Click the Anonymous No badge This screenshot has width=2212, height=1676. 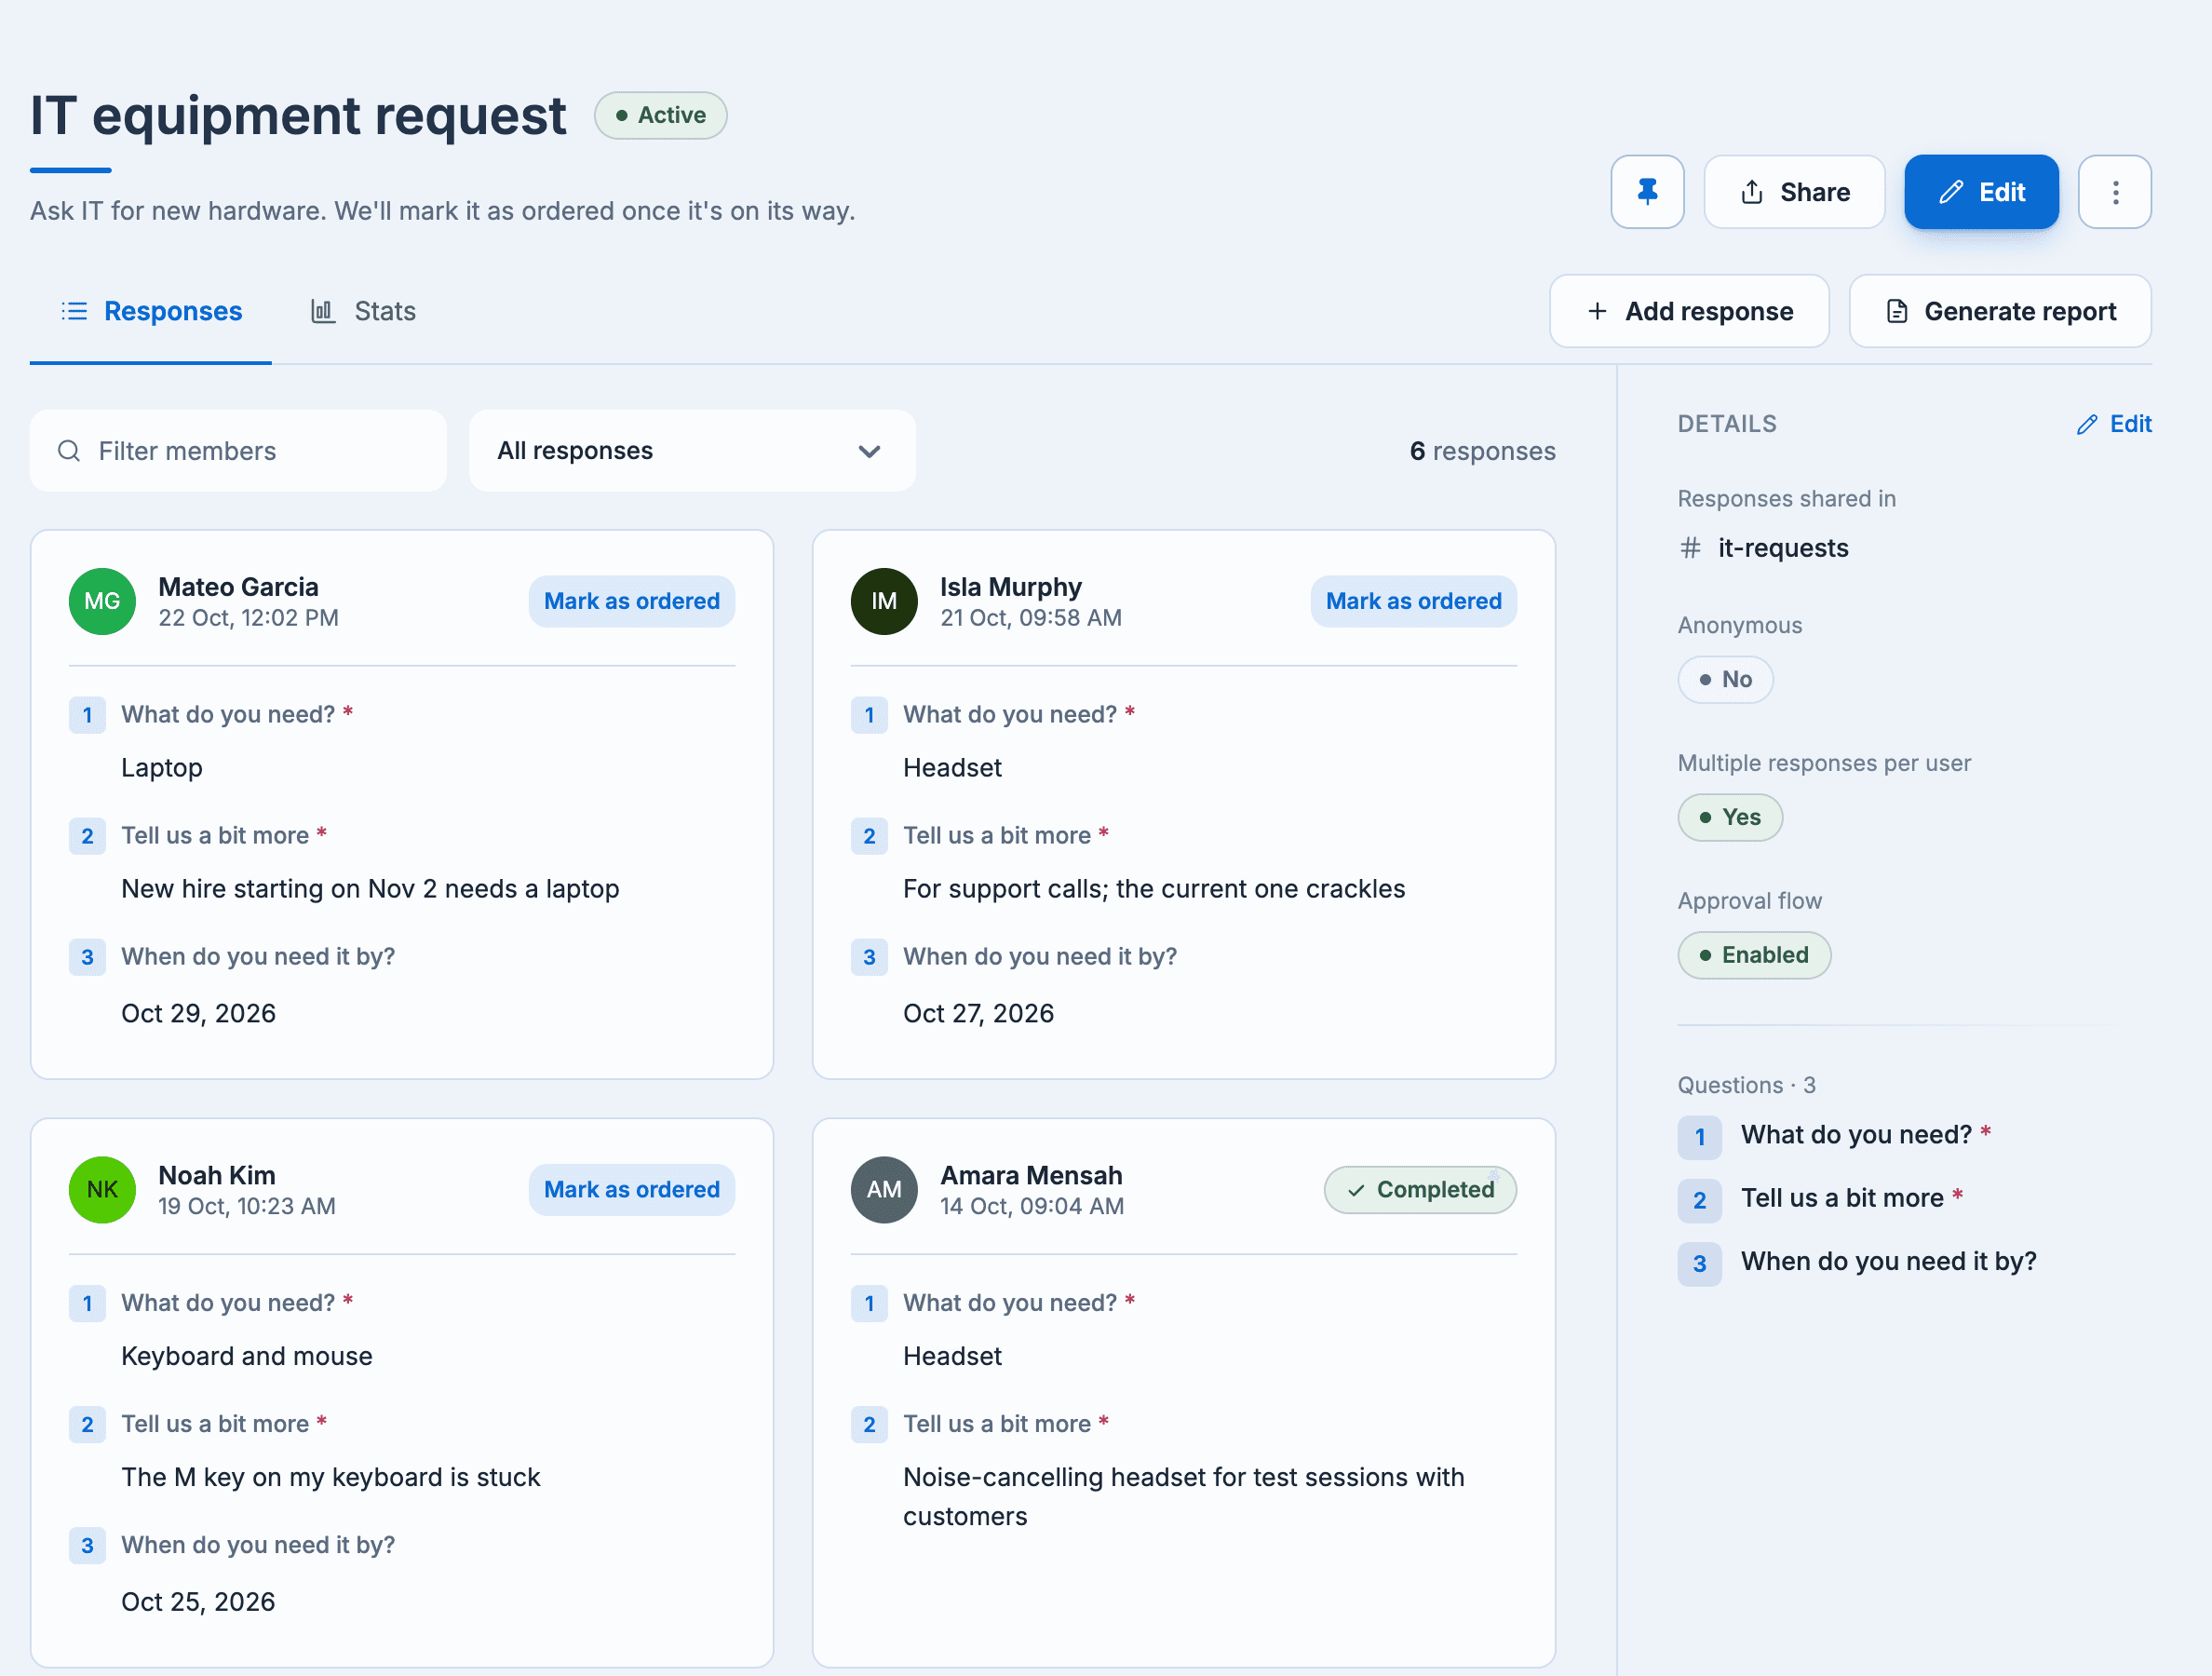pos(1725,680)
